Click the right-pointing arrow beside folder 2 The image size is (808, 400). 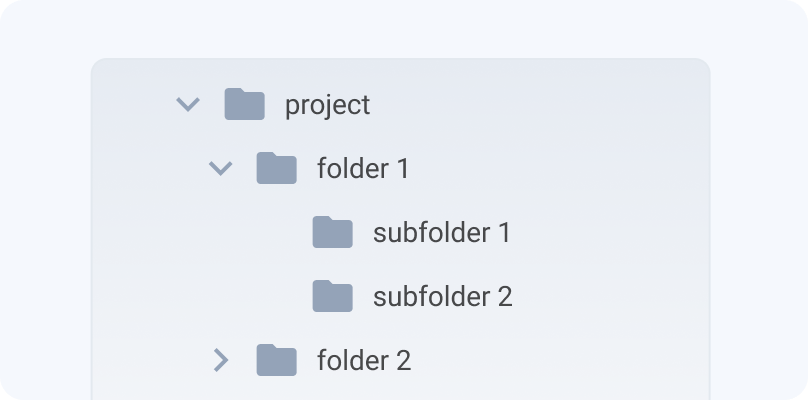click(x=221, y=360)
